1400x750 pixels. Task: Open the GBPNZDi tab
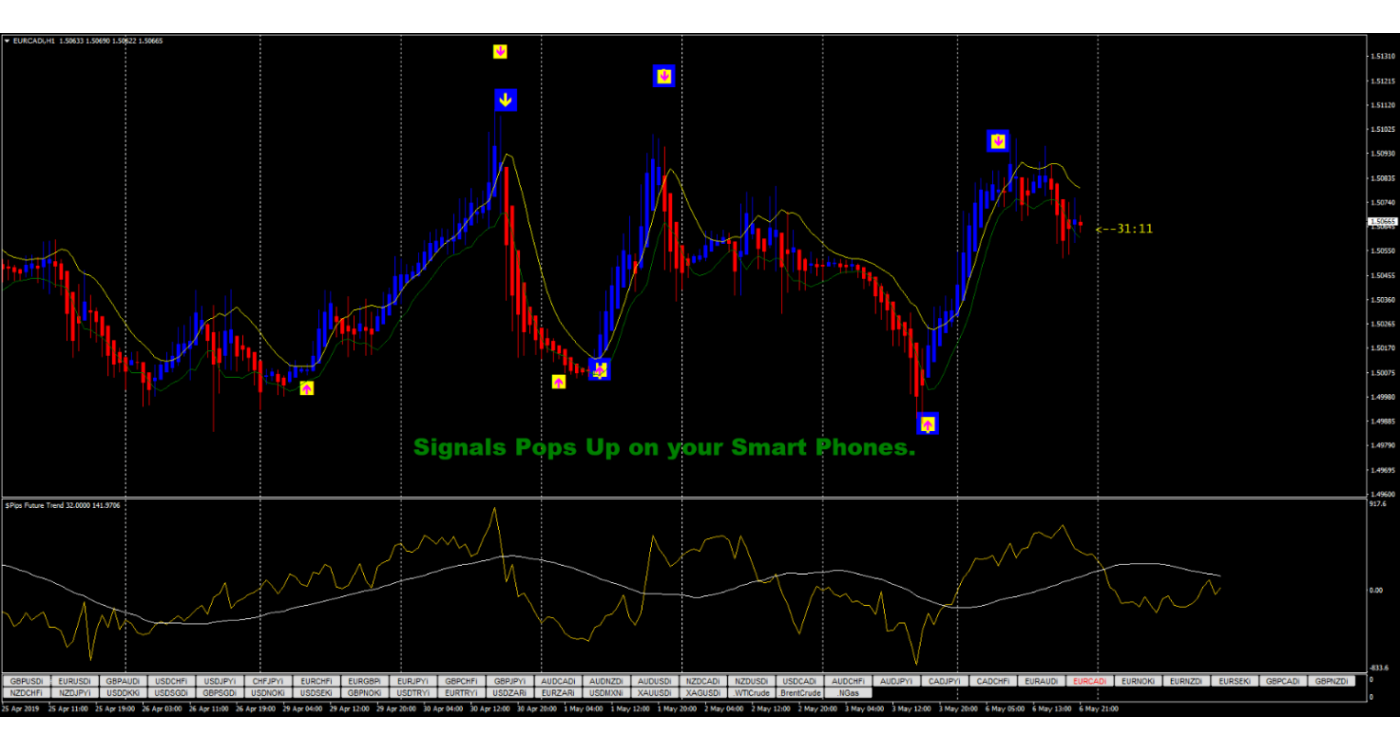pos(1333,681)
